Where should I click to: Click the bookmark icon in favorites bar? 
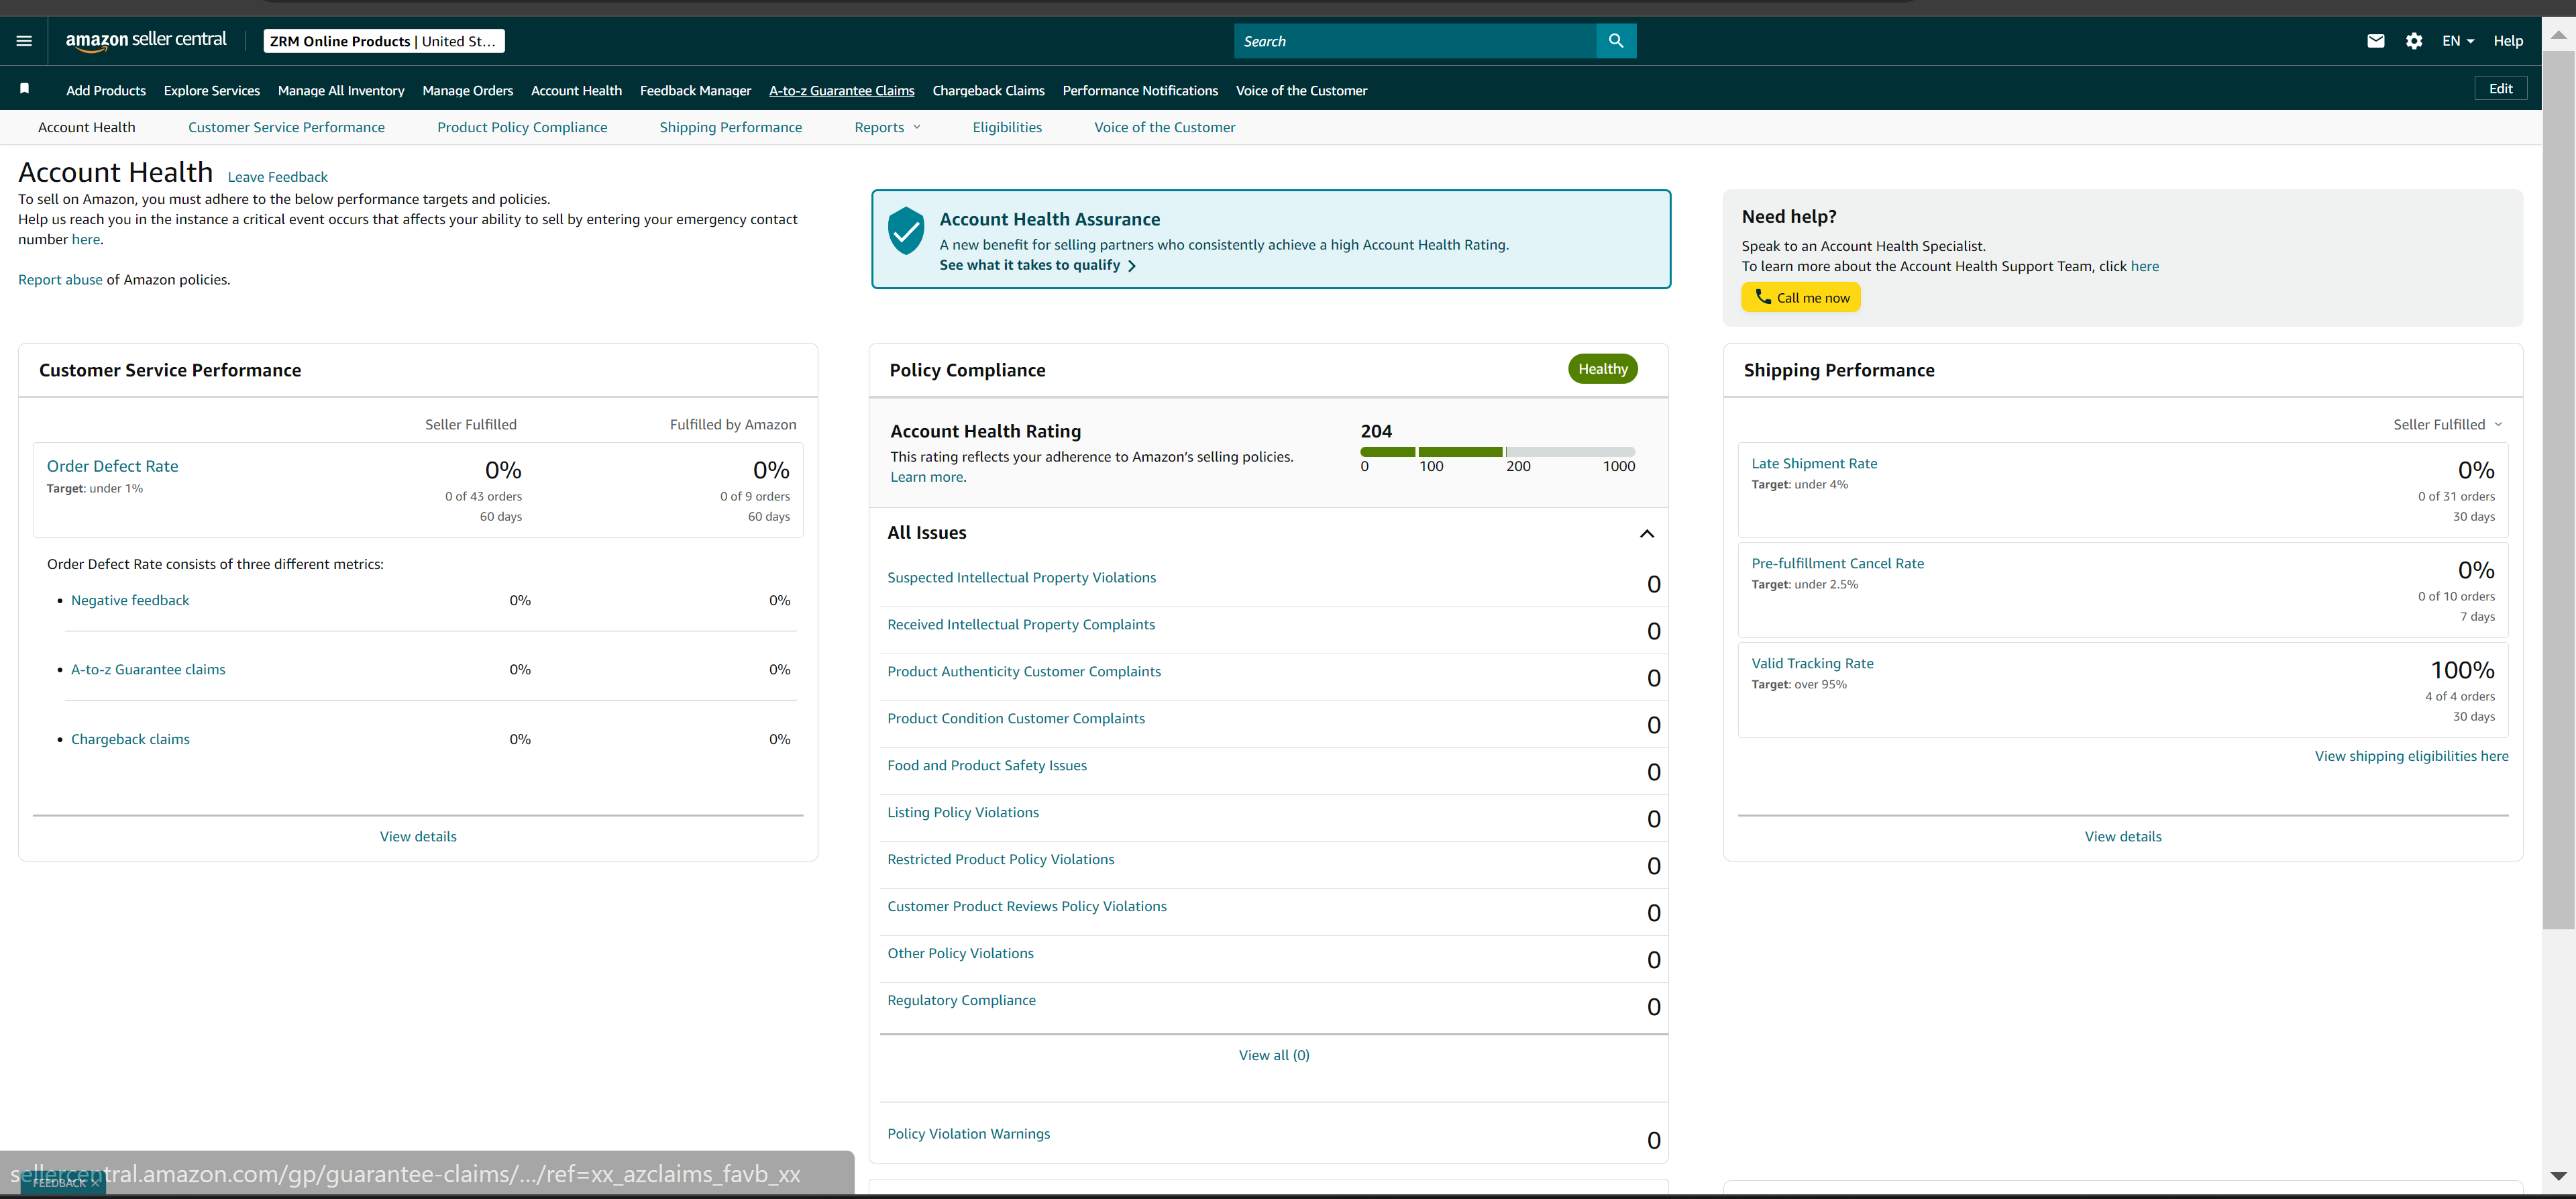coord(25,89)
